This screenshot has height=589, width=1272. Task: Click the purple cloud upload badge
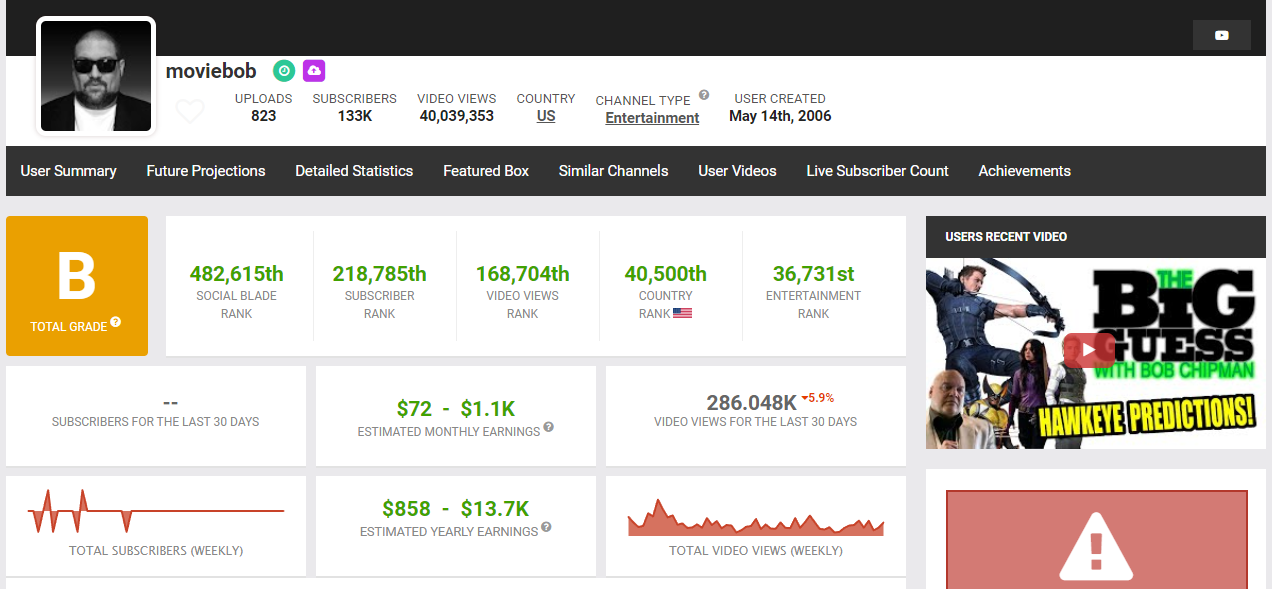click(314, 71)
